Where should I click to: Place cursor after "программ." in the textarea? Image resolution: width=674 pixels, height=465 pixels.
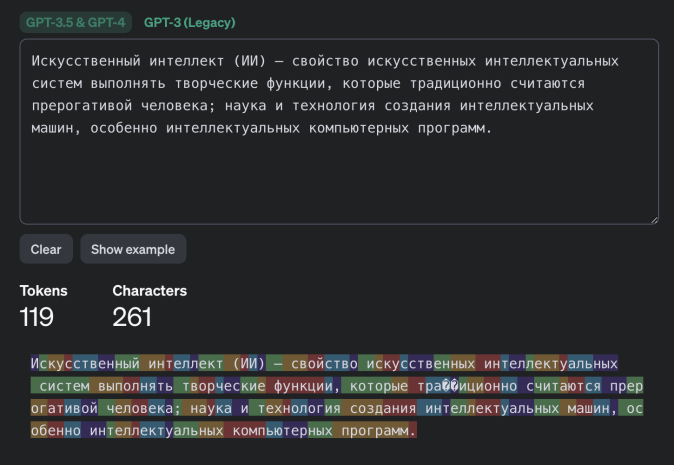[495, 128]
